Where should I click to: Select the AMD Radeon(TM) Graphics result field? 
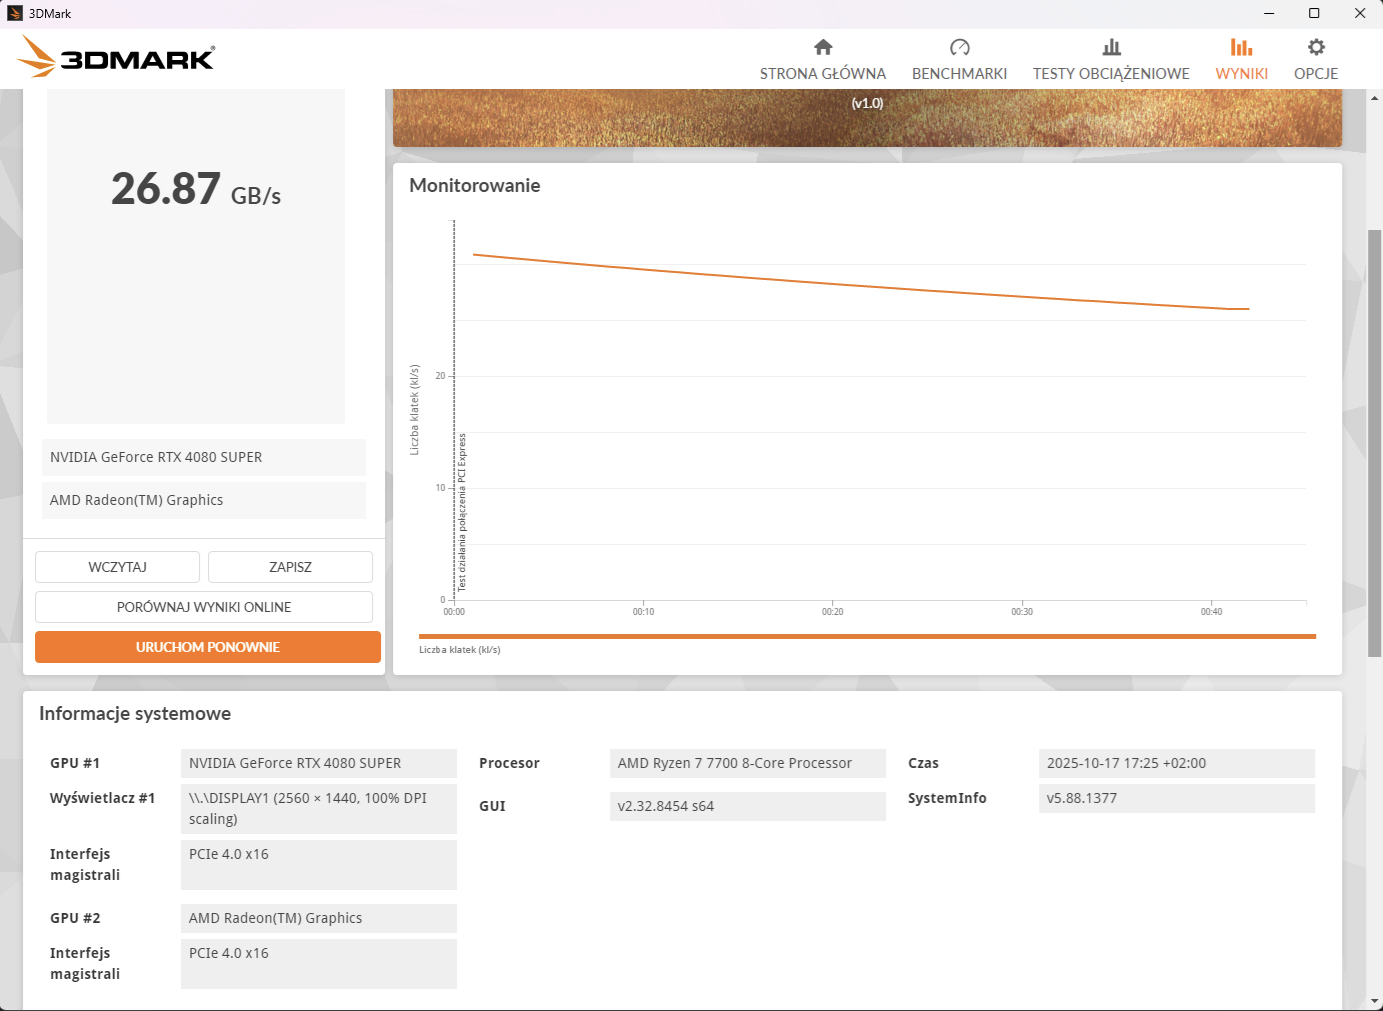(x=204, y=500)
